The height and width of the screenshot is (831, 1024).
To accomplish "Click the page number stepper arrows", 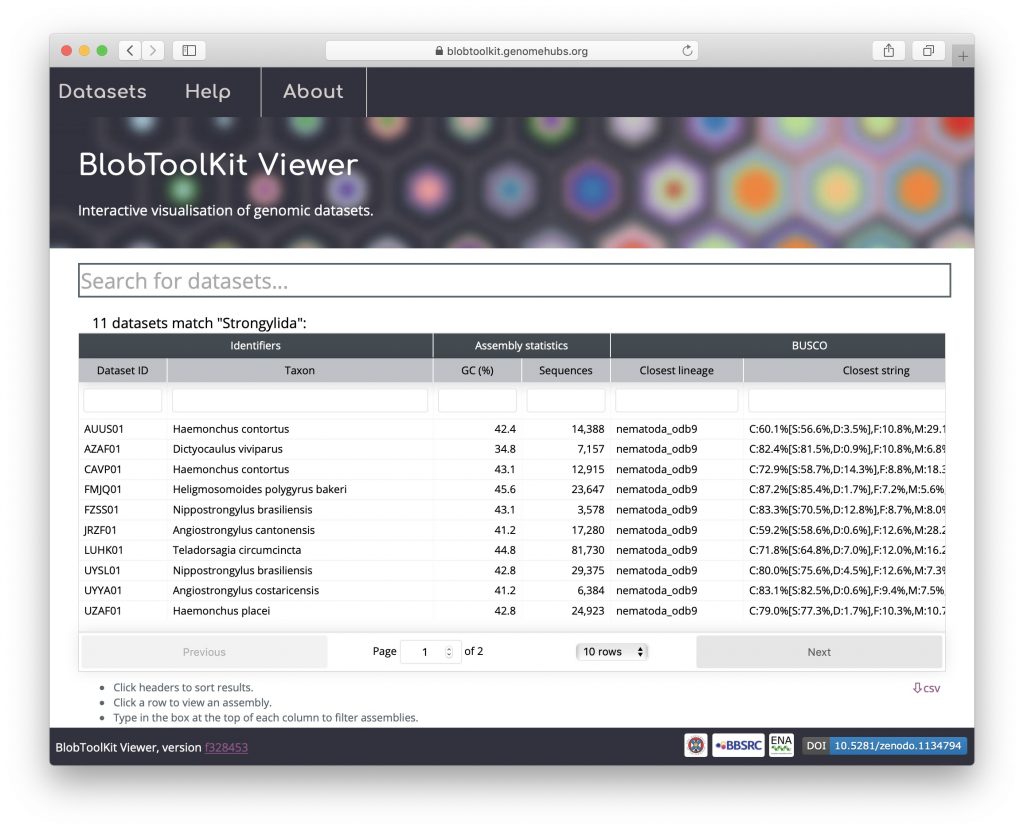I will (449, 652).
